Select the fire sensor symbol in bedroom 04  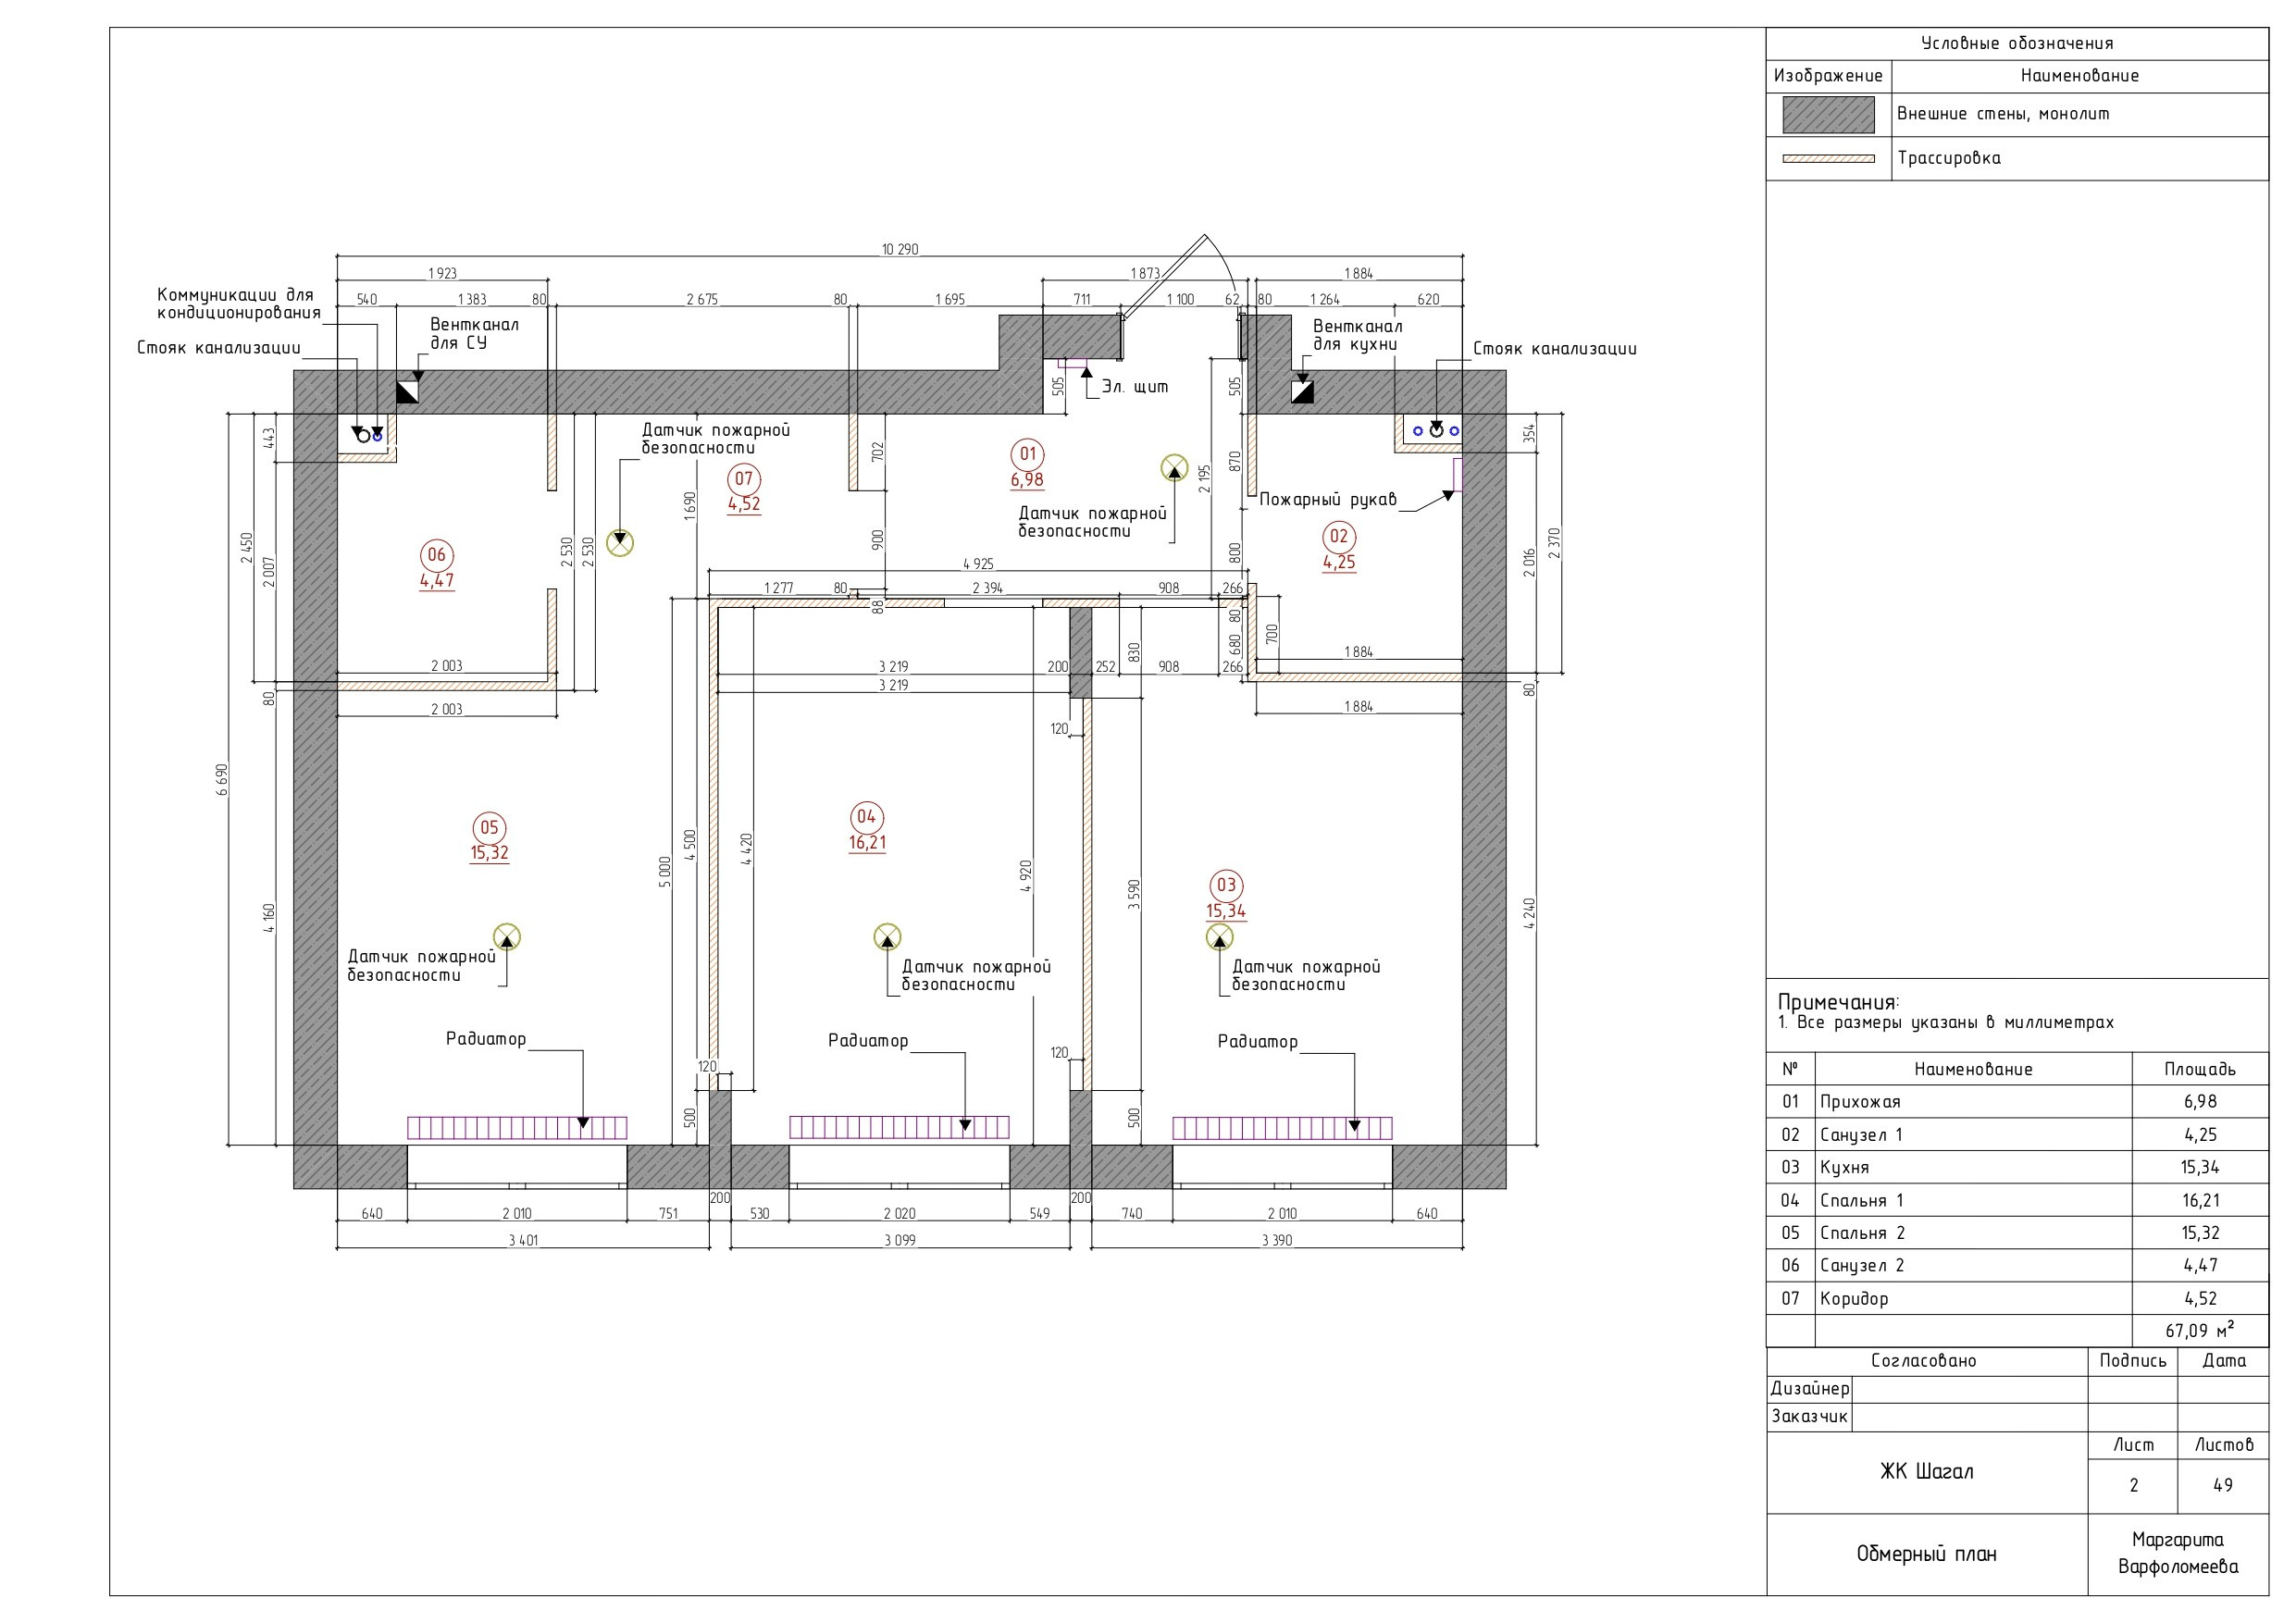click(887, 937)
